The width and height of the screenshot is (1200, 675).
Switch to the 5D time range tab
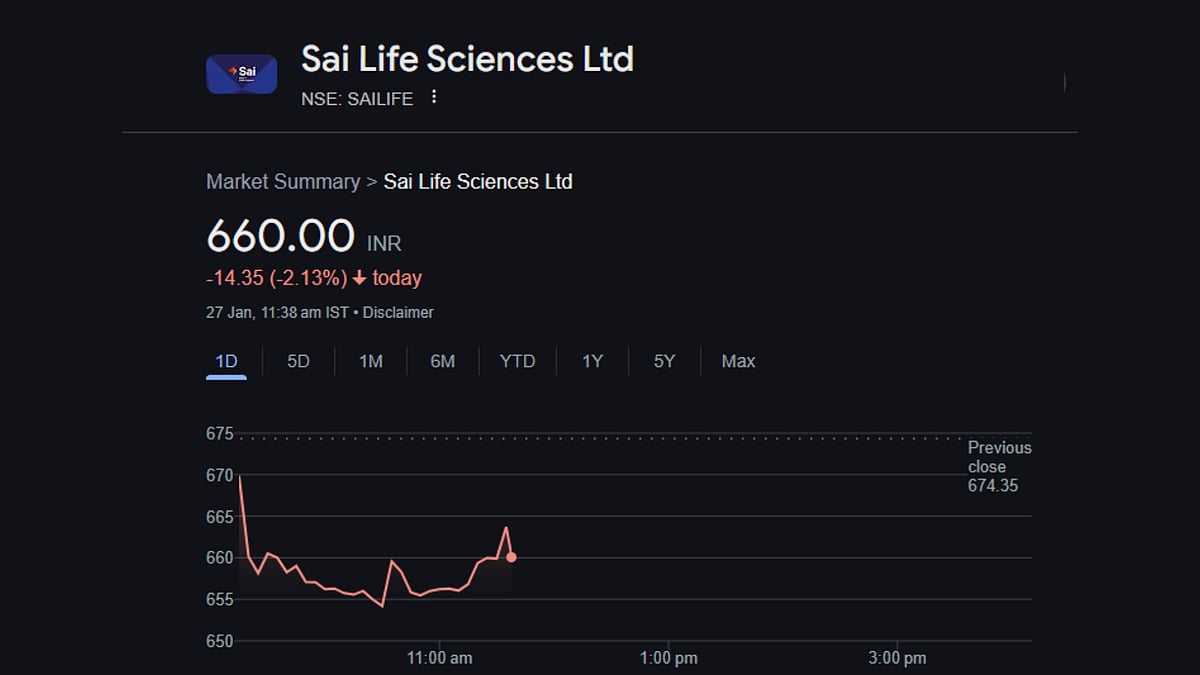[x=298, y=361]
